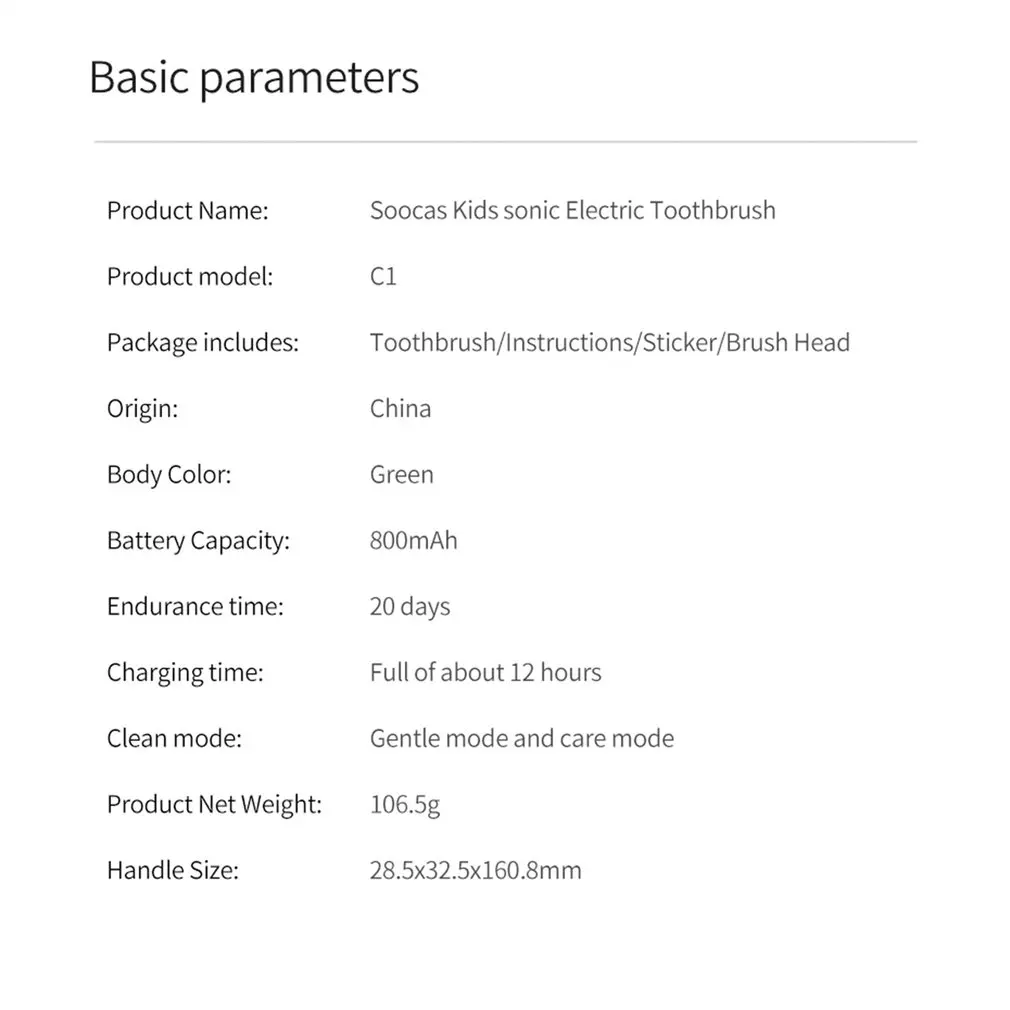Click the Green color value
1010x1010 pixels.
tap(402, 475)
